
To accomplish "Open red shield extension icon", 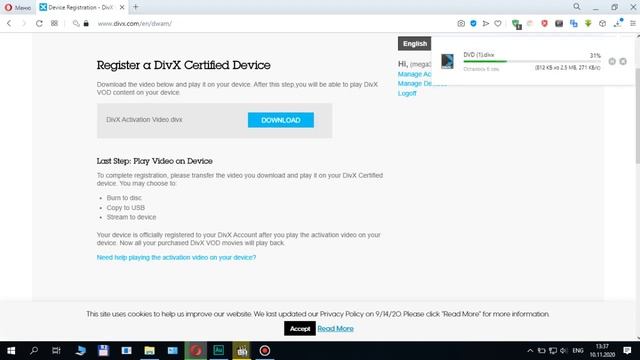I will click(x=544, y=24).
